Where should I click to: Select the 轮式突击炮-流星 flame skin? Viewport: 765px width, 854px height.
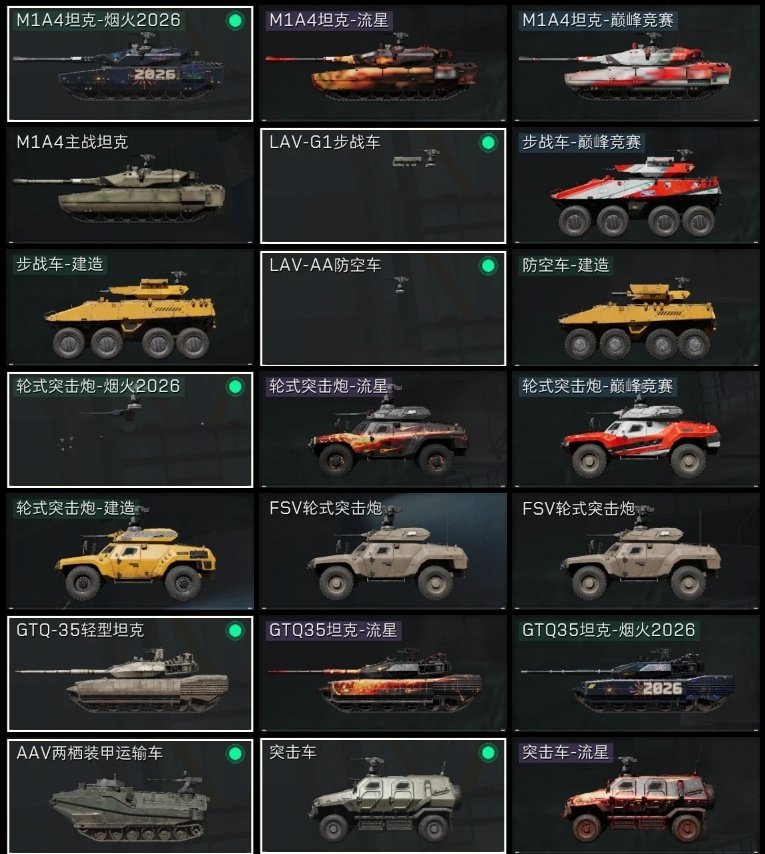(x=383, y=430)
